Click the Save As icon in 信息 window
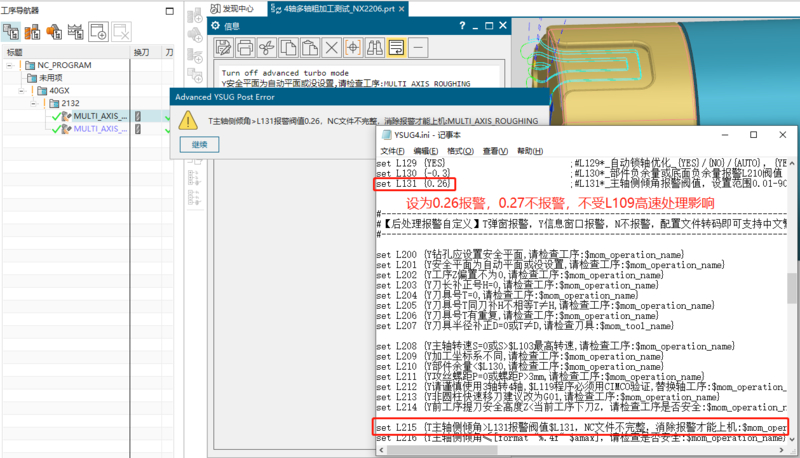This screenshot has width=800, height=458. click(224, 47)
